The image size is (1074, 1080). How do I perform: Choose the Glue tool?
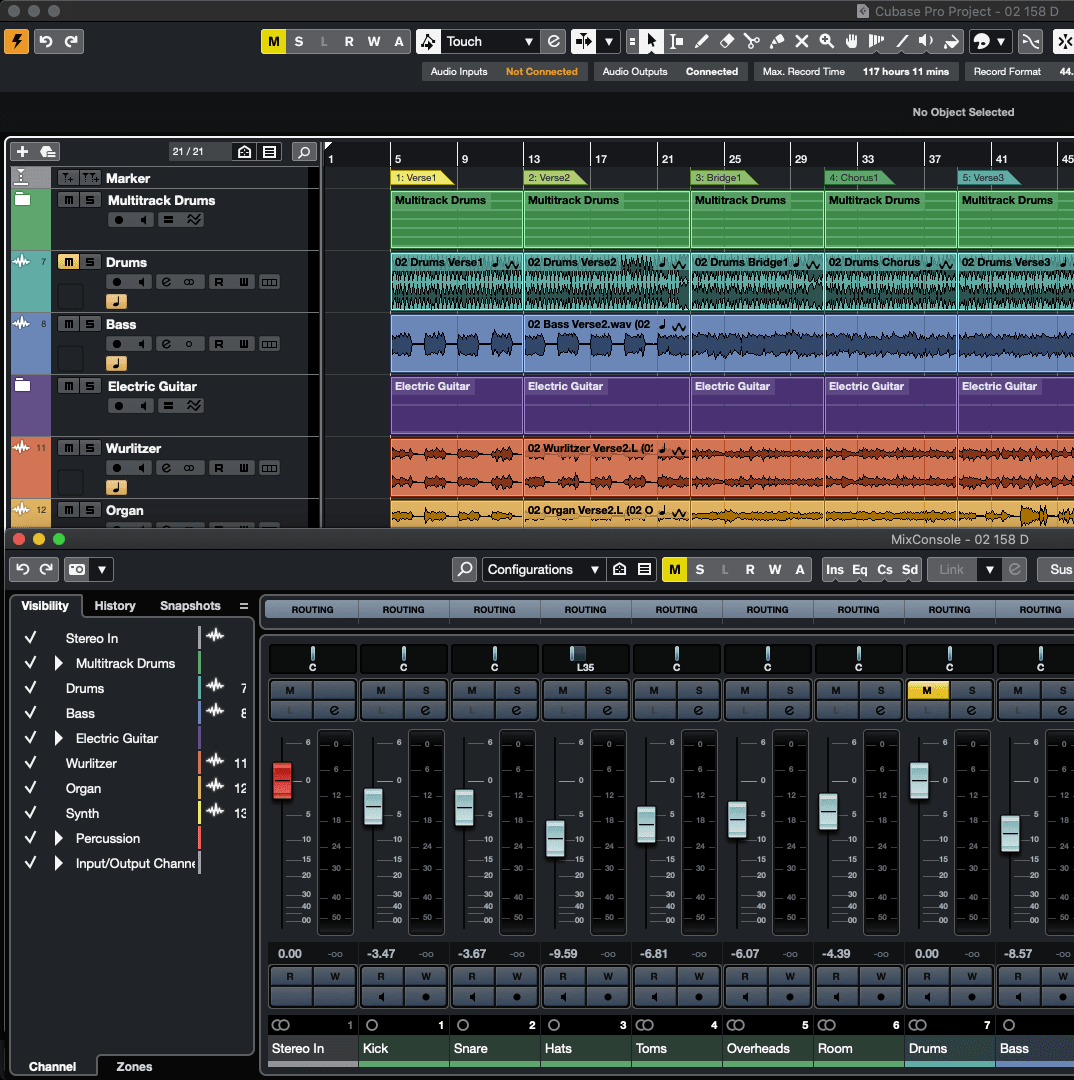777,41
